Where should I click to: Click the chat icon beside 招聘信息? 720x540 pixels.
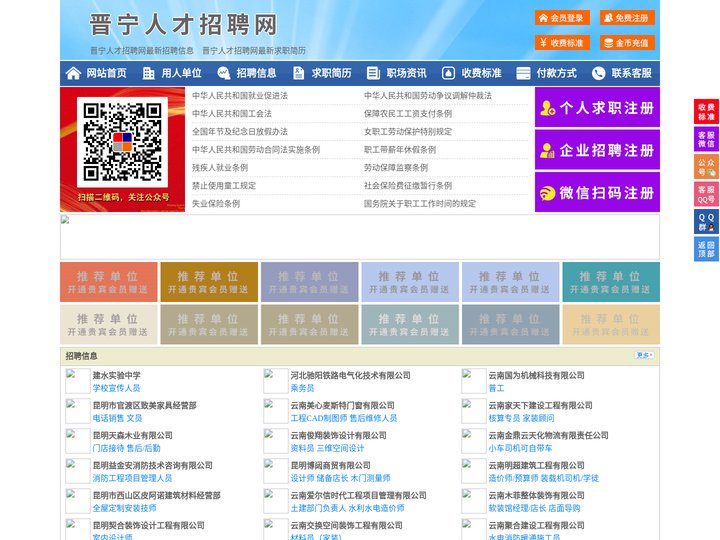224,73
